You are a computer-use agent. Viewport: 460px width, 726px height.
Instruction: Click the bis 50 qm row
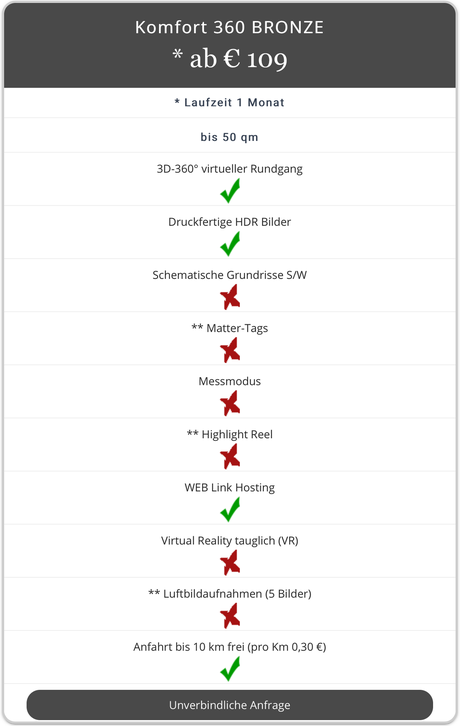coord(230,137)
